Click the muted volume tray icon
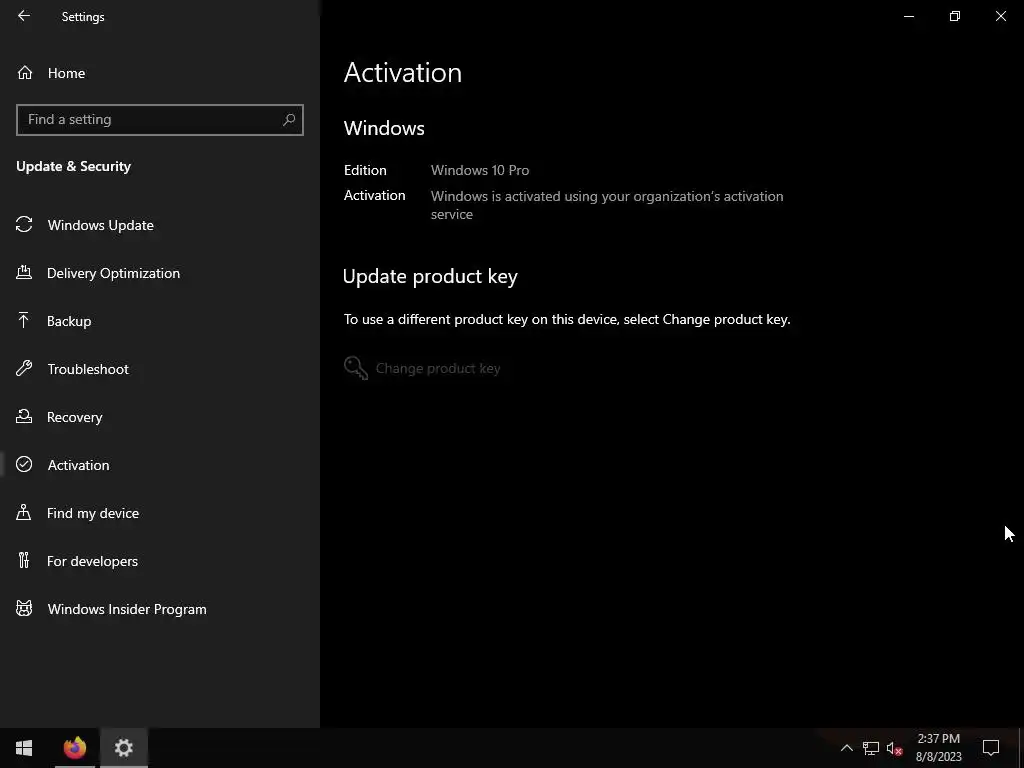This screenshot has width=1024, height=768. click(894, 748)
